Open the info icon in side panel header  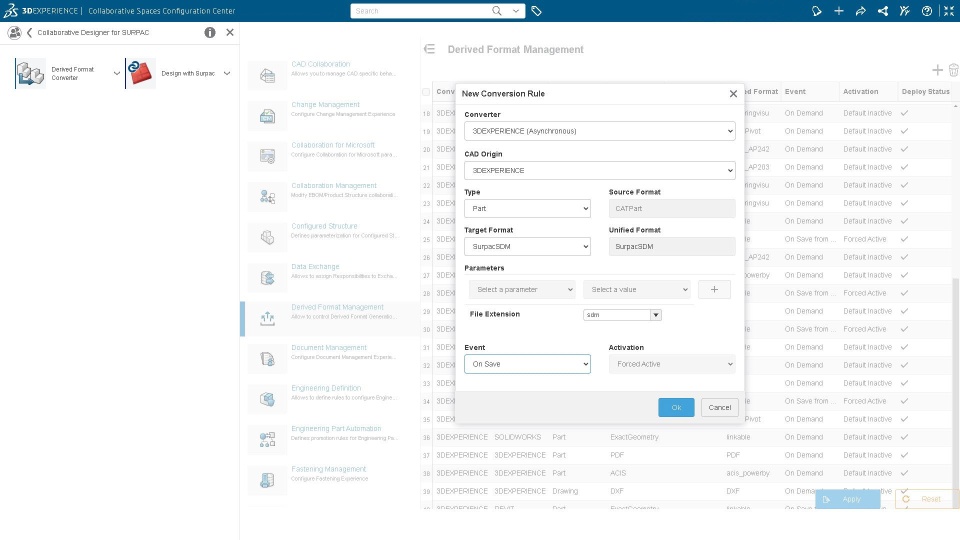coord(210,32)
